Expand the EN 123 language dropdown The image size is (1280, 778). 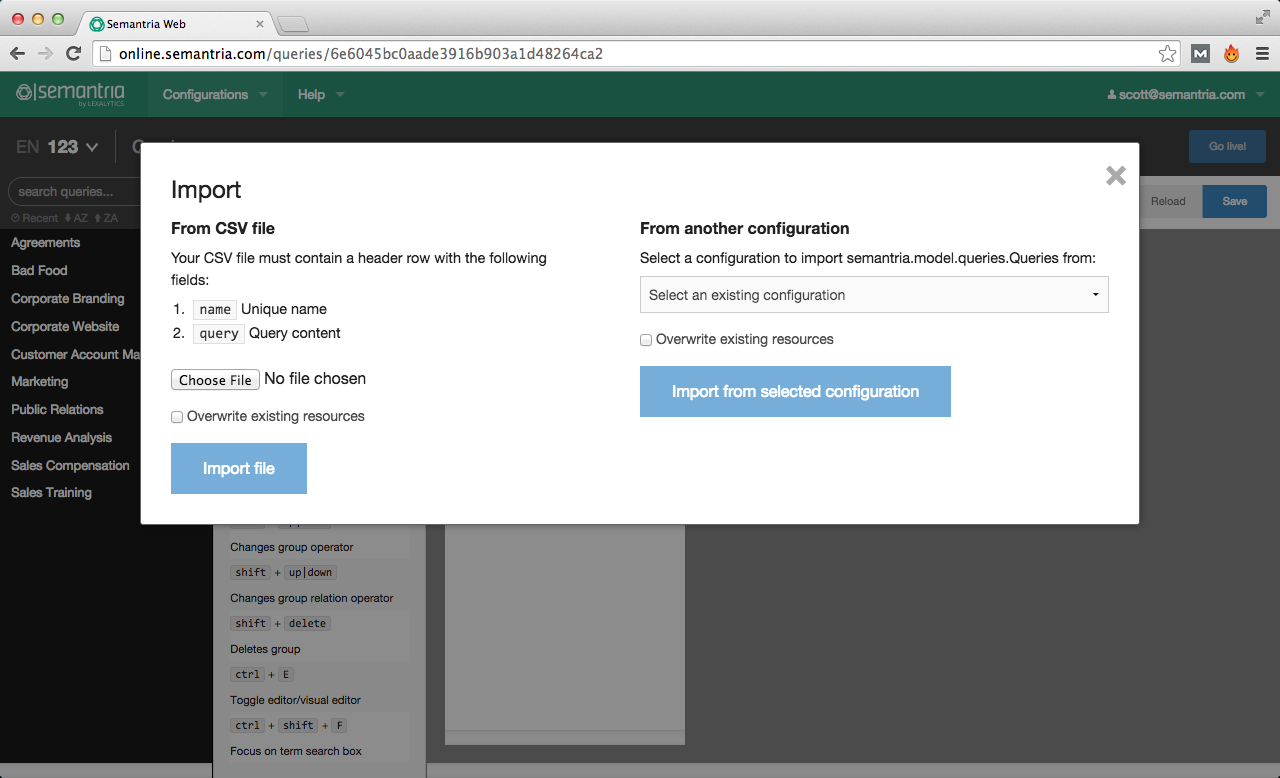coord(55,145)
